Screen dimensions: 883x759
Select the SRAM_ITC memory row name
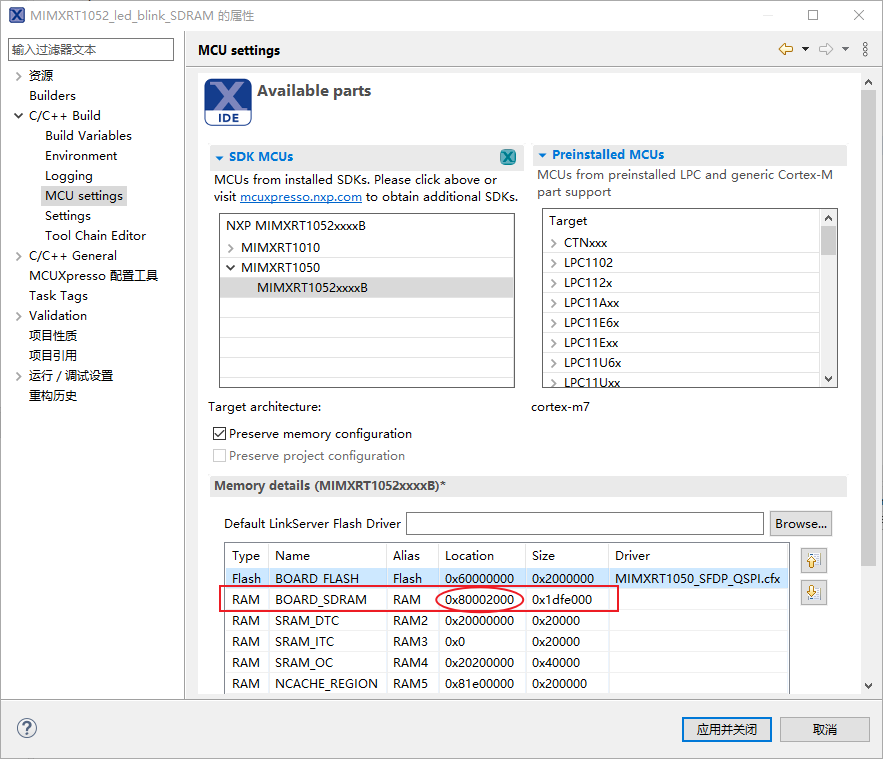pyautogui.click(x=304, y=642)
